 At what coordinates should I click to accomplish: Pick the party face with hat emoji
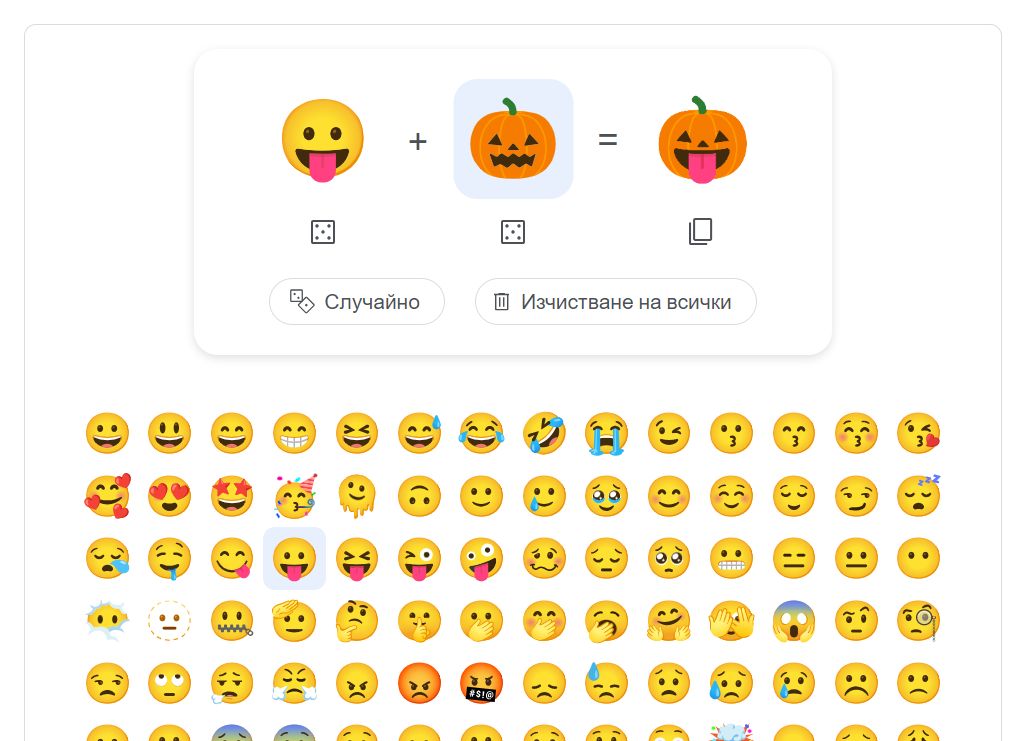coord(295,496)
